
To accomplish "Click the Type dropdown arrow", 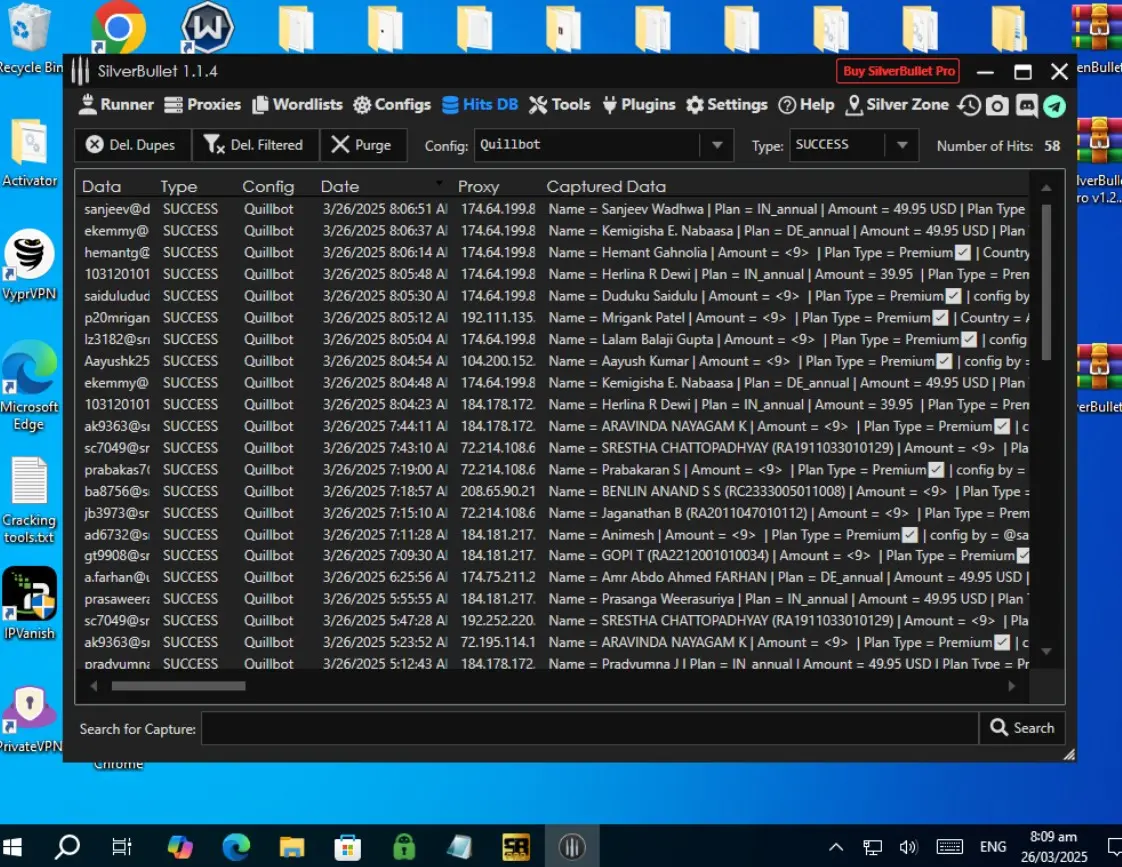I will 902,145.
